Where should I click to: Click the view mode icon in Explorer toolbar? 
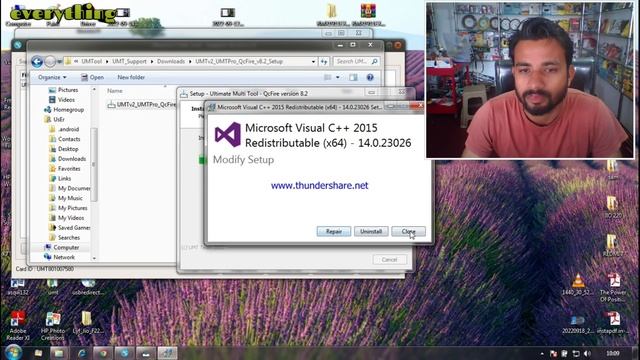pos(328,77)
